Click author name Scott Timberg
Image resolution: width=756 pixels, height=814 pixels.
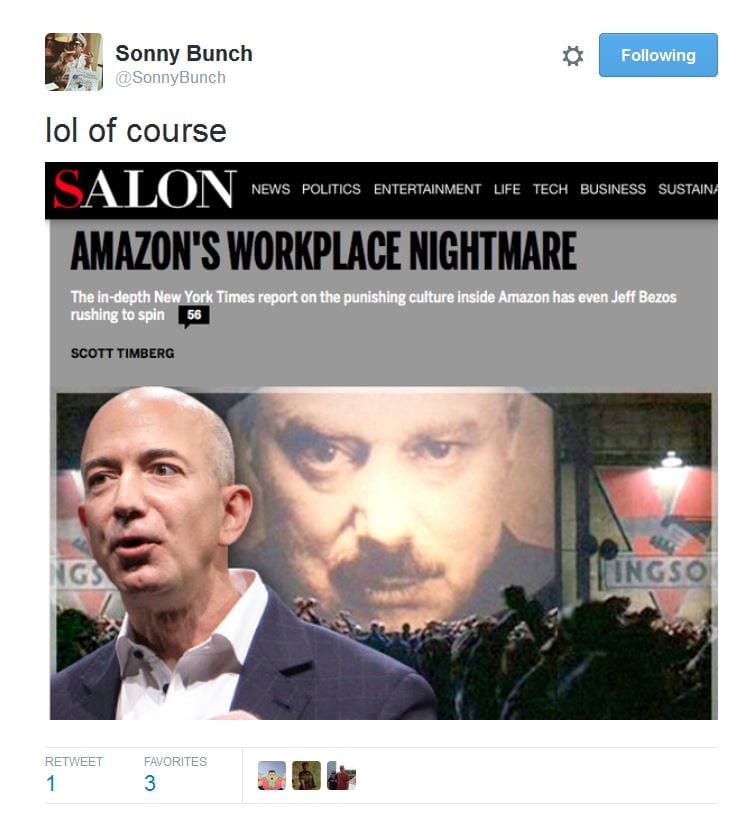[x=123, y=354]
